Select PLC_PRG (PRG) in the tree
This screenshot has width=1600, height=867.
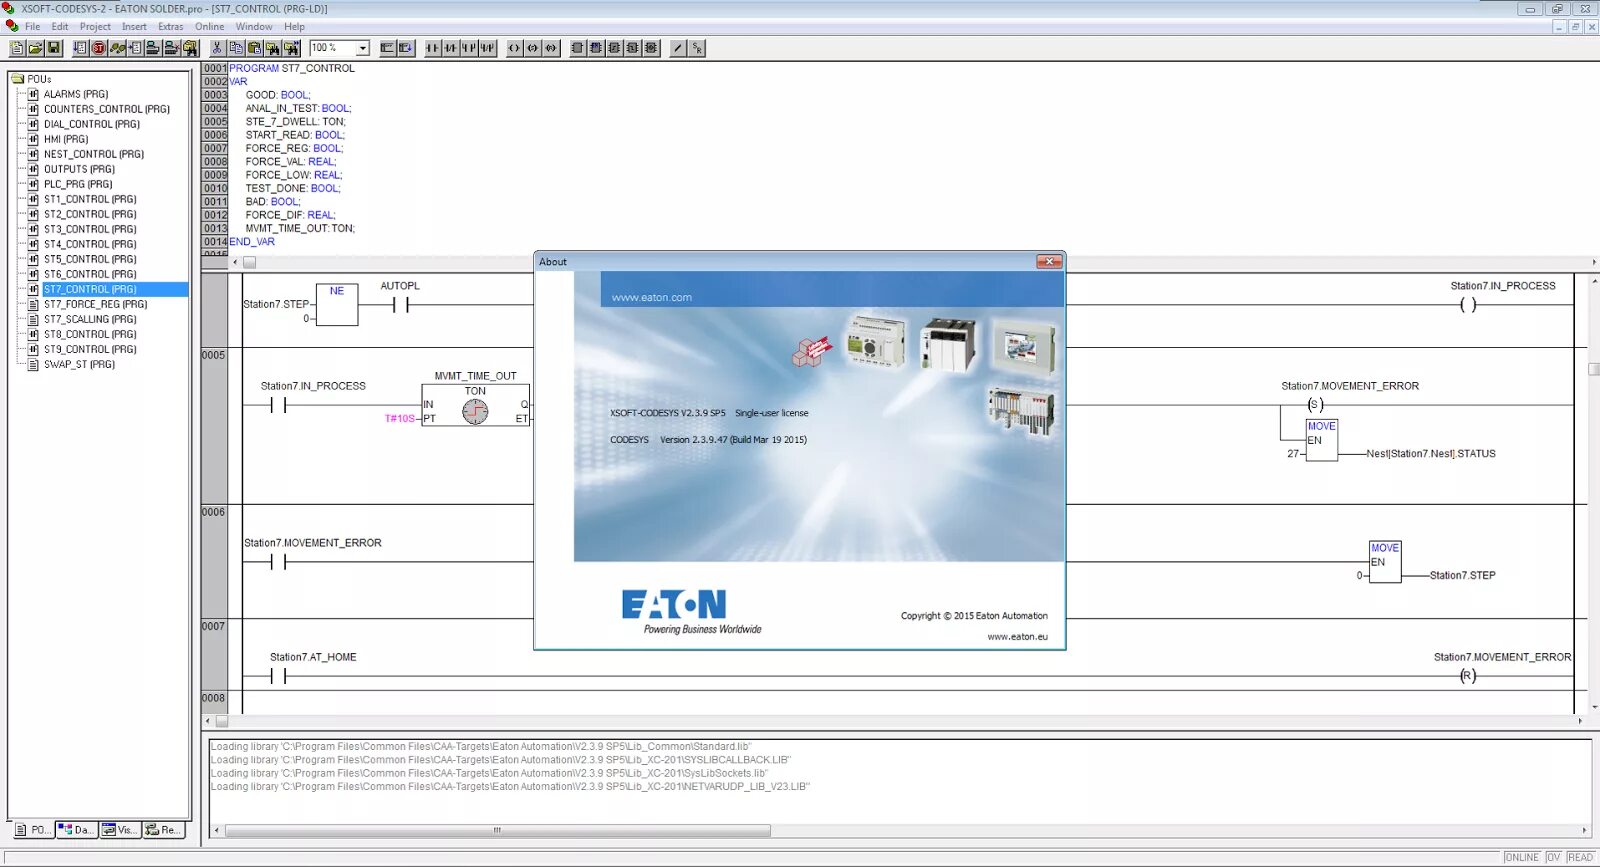pos(78,184)
